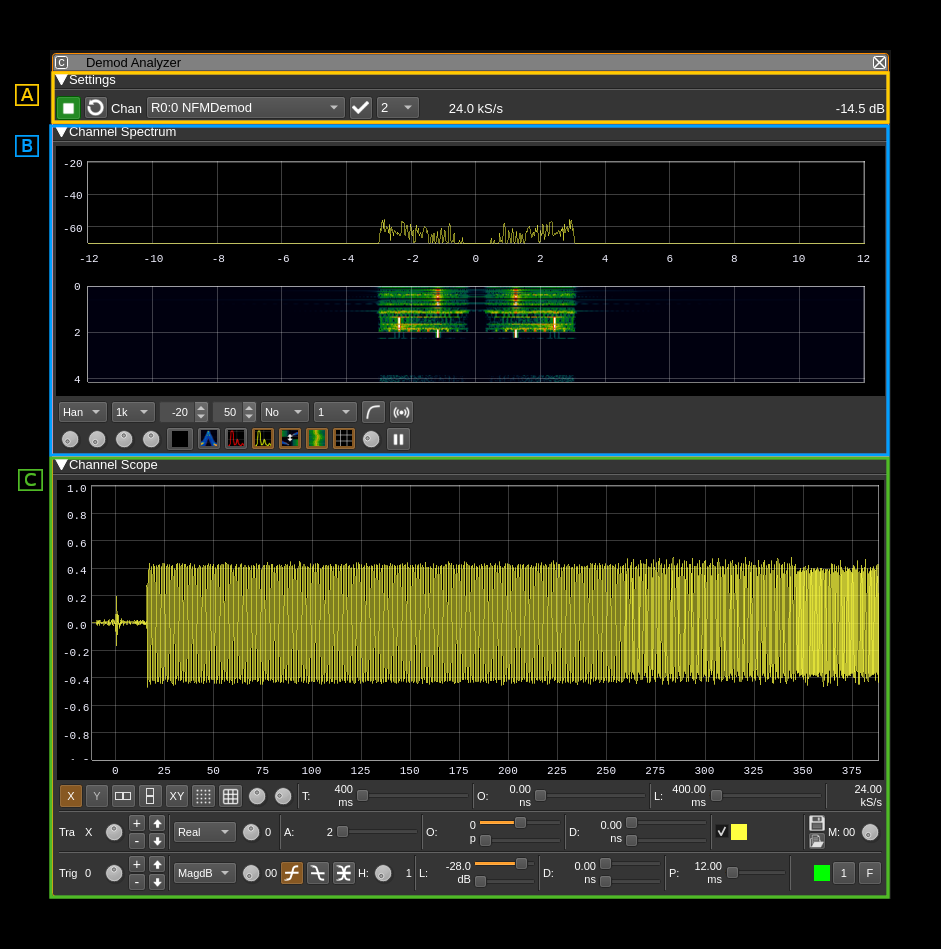Close the Demod Analyzer window
The height and width of the screenshot is (949, 941).
click(x=879, y=62)
